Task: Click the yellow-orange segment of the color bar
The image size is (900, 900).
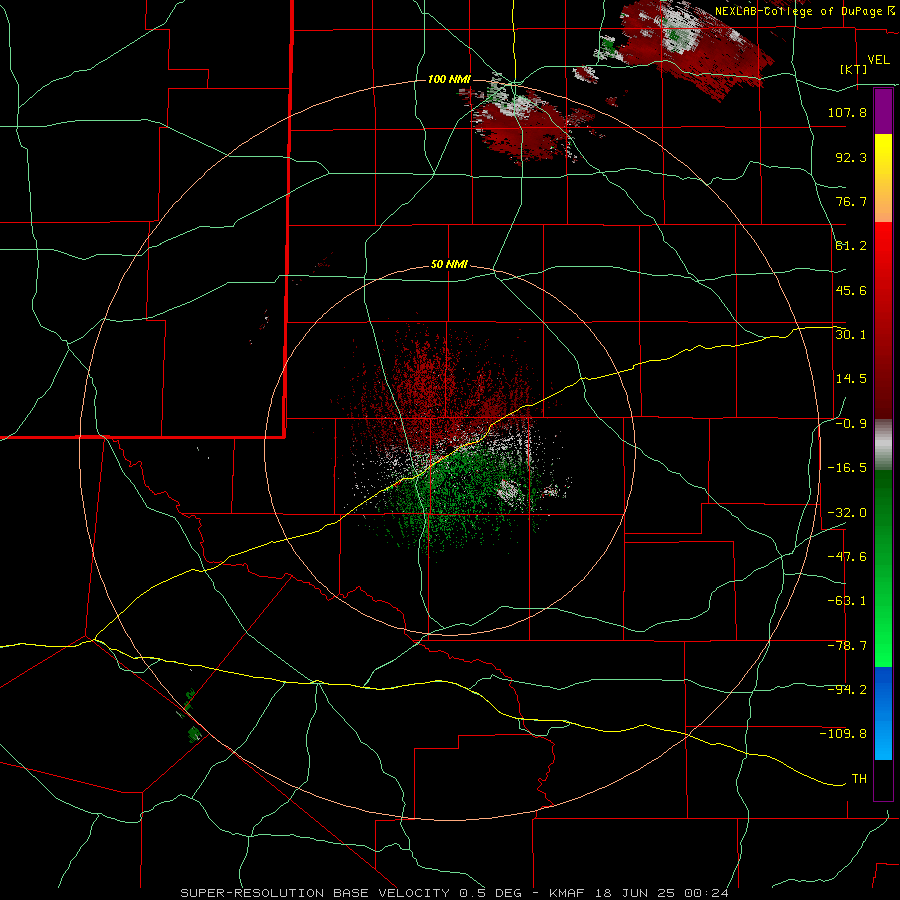Action: [883, 178]
